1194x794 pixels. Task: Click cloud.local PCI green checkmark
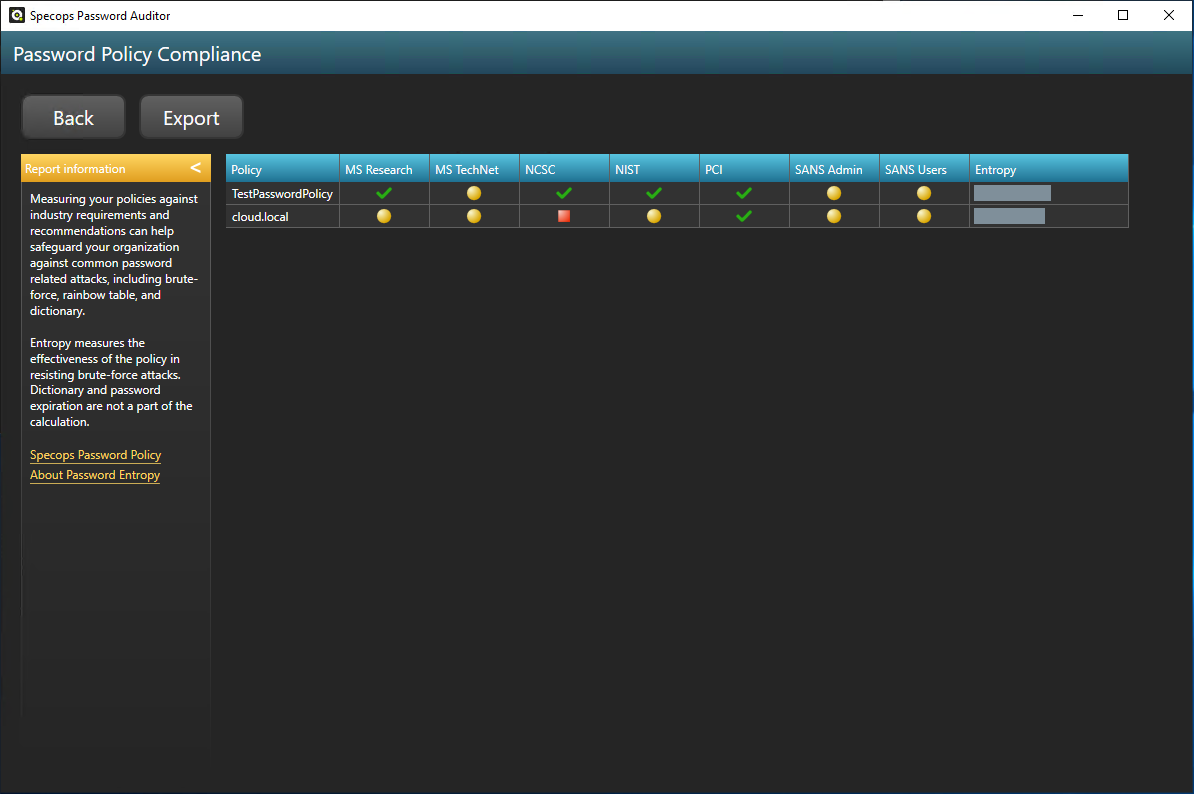744,216
